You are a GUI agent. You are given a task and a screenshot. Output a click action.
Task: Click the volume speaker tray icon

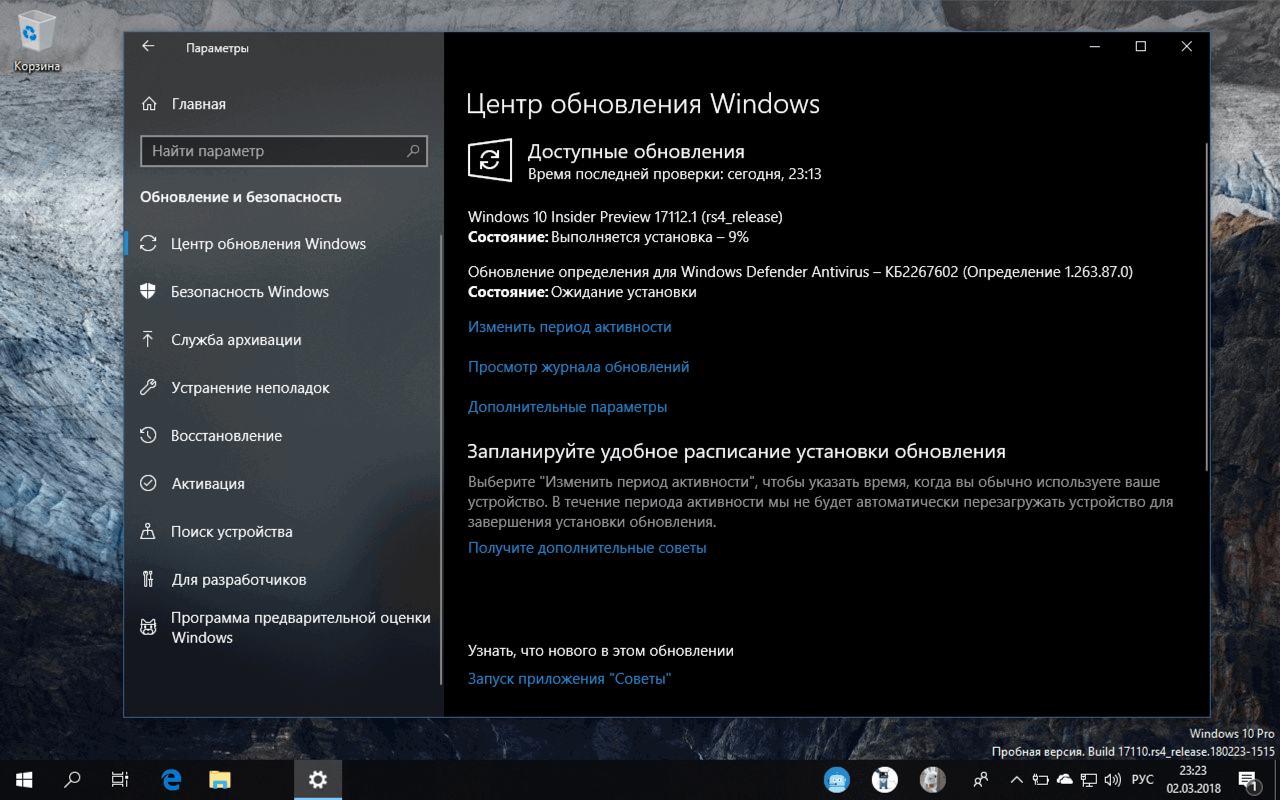coord(1112,779)
